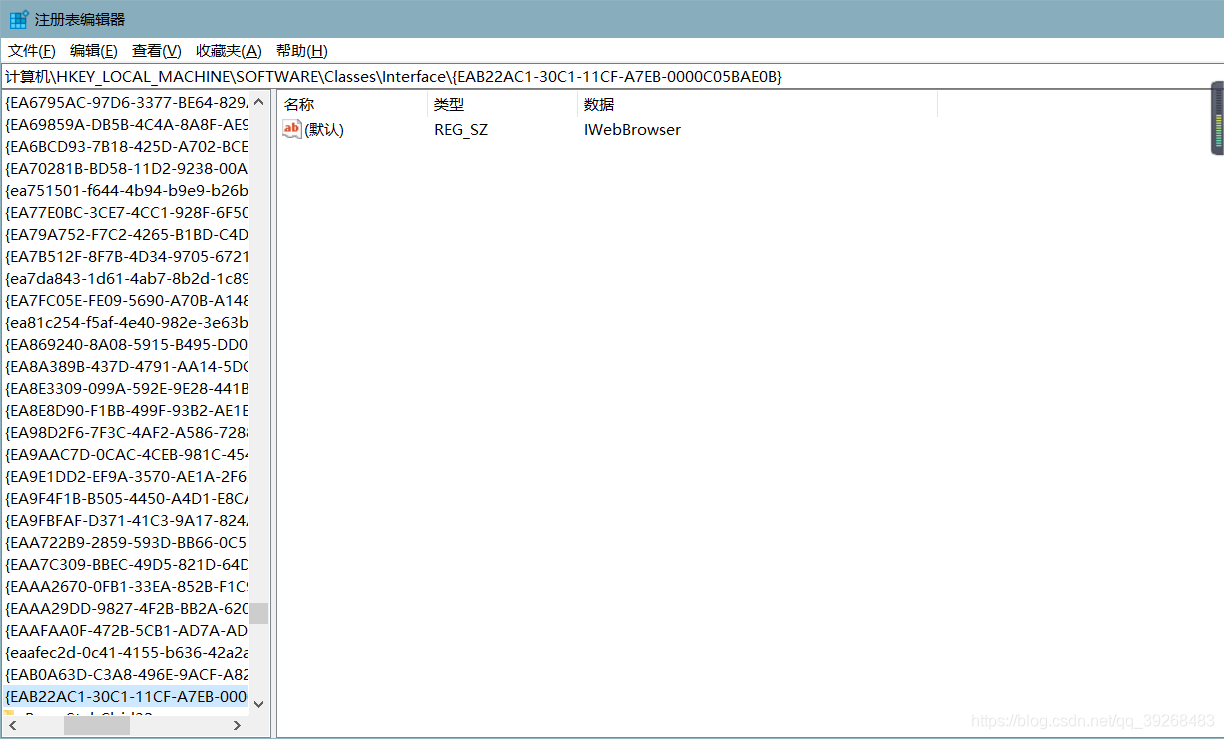The width and height of the screenshot is (1224, 739).
Task: Click the Registry Editor title bar icon
Action: click(18, 19)
